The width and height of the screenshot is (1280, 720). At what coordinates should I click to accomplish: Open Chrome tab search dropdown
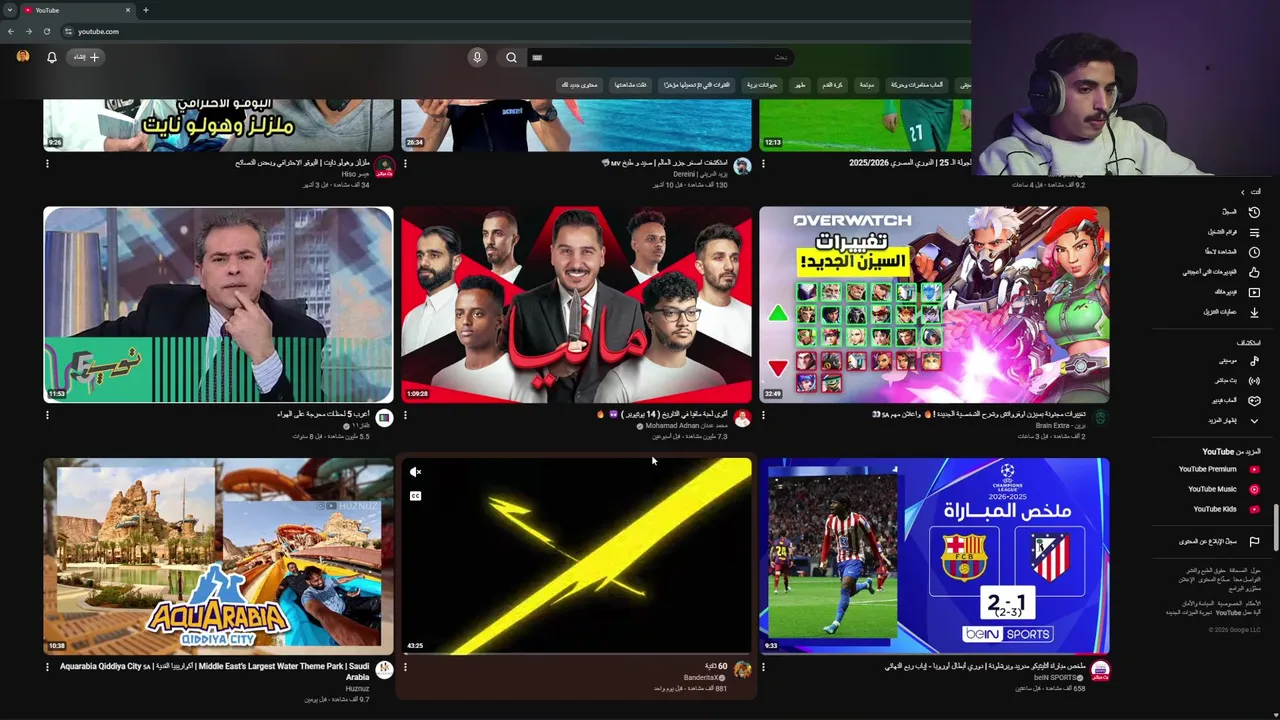[x=9, y=10]
